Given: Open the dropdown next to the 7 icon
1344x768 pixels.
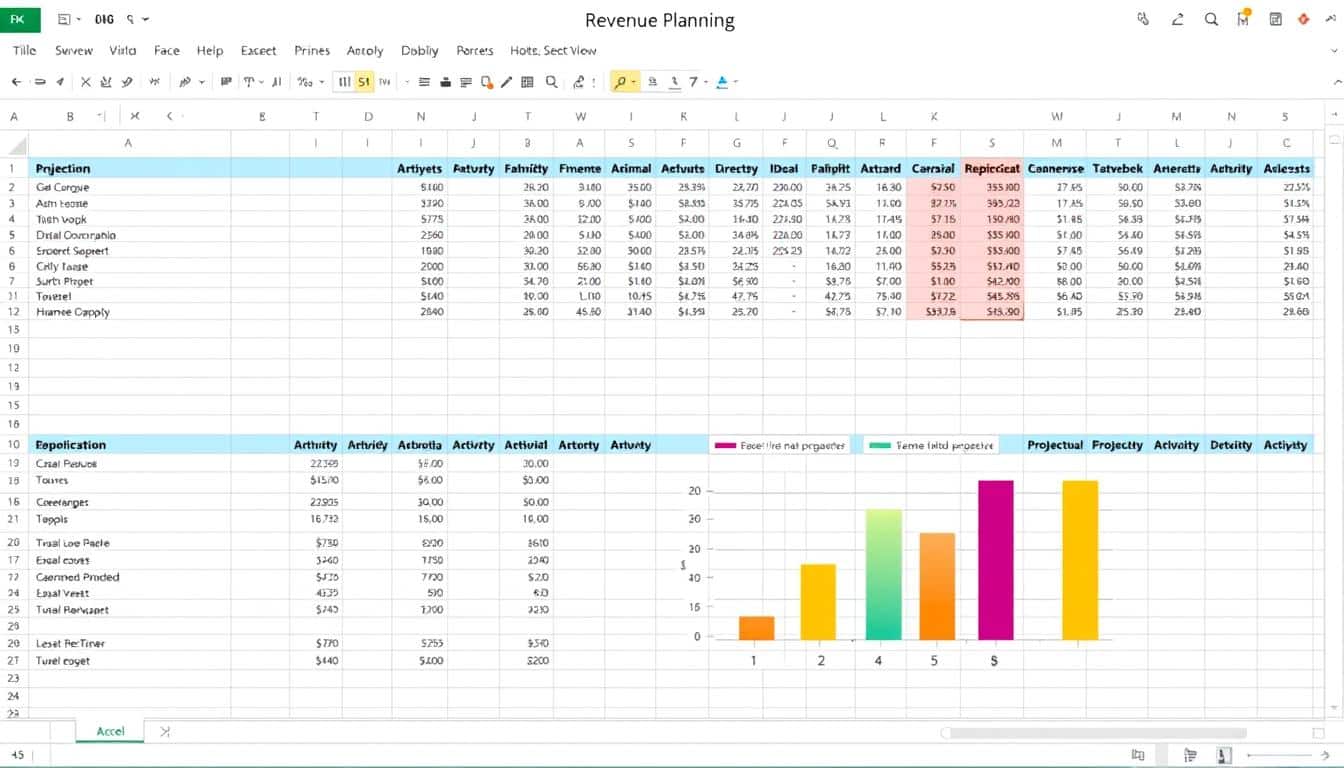Looking at the screenshot, I should (705, 82).
